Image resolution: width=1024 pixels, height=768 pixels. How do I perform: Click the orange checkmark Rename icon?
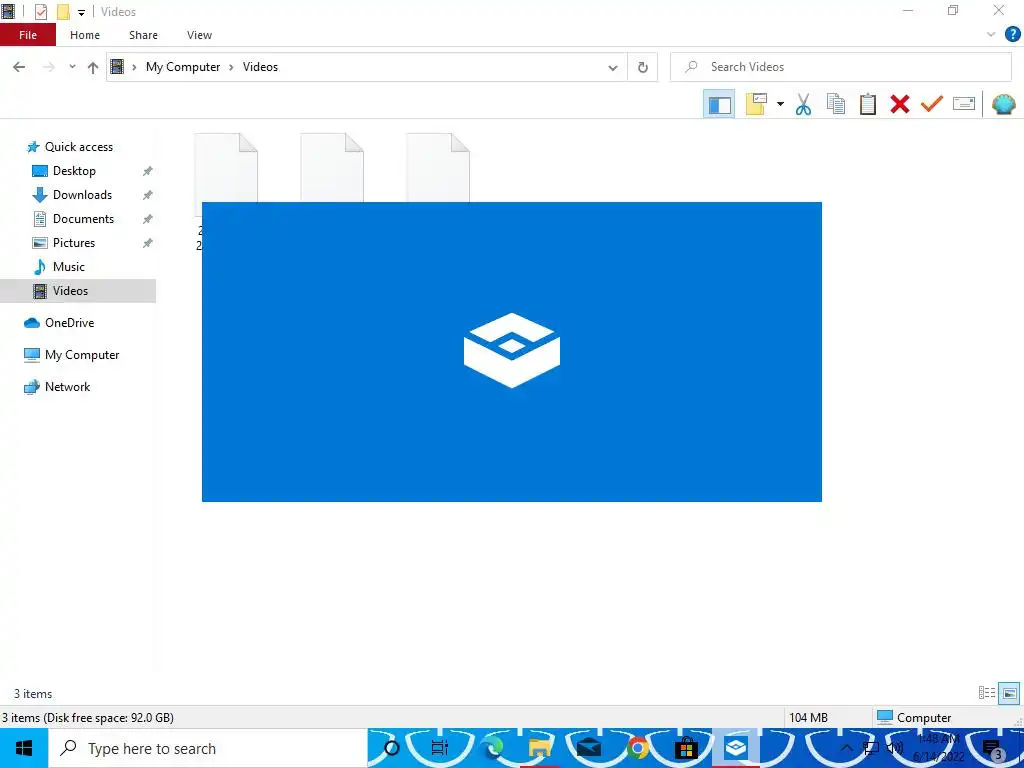pos(931,104)
